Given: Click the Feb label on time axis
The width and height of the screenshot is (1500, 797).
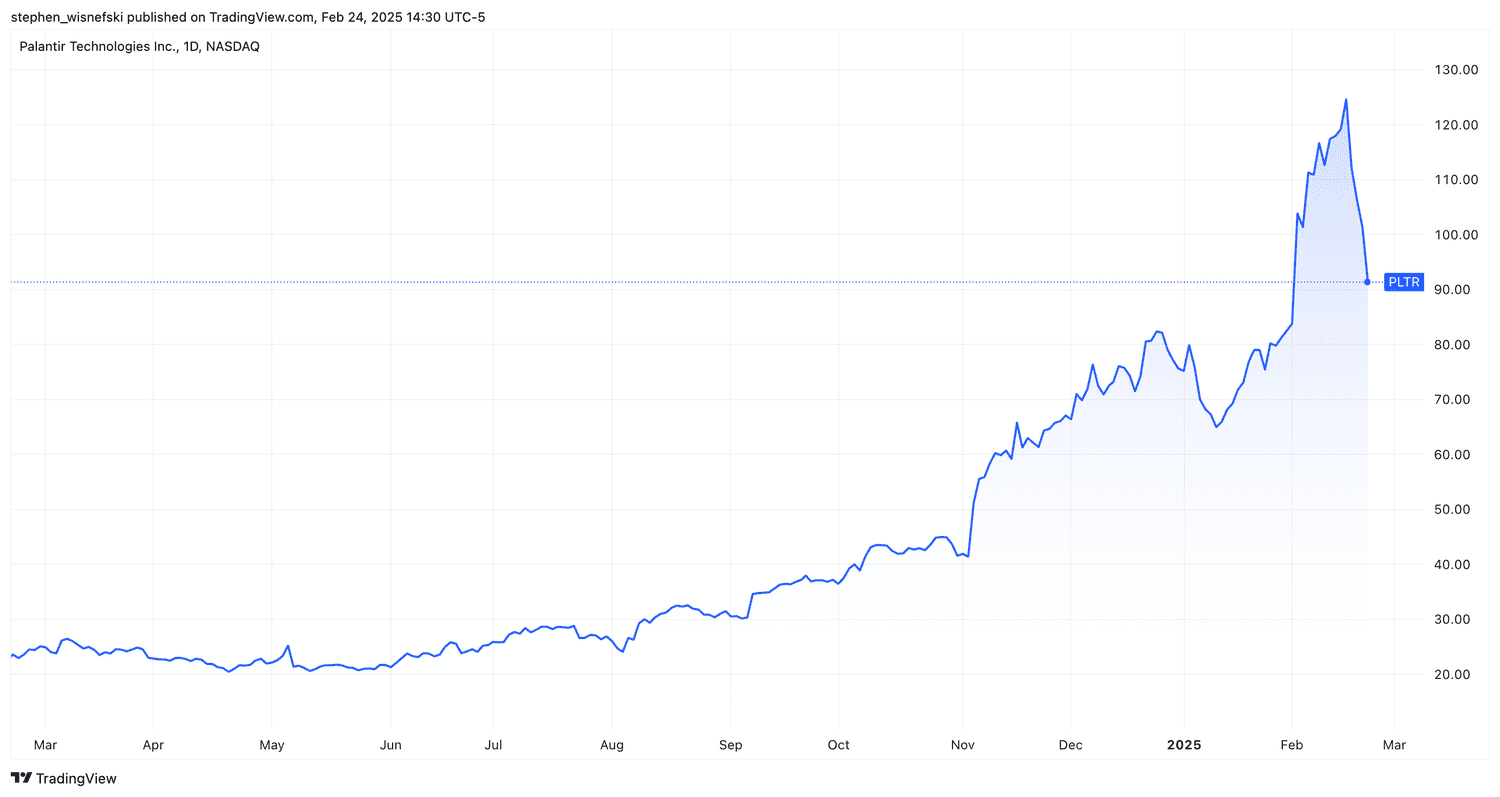Looking at the screenshot, I should 1292,745.
